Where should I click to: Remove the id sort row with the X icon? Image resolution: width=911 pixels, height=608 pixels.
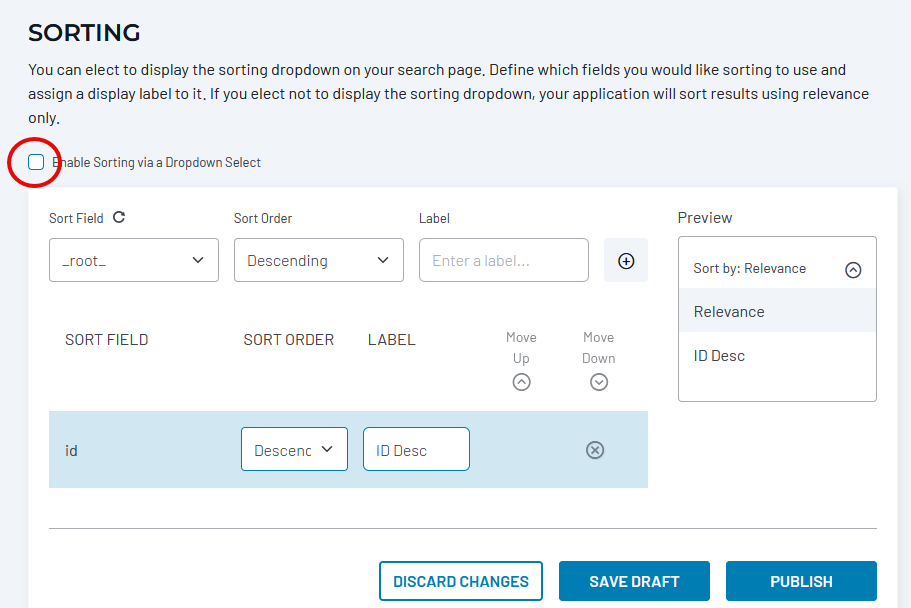[x=595, y=450]
